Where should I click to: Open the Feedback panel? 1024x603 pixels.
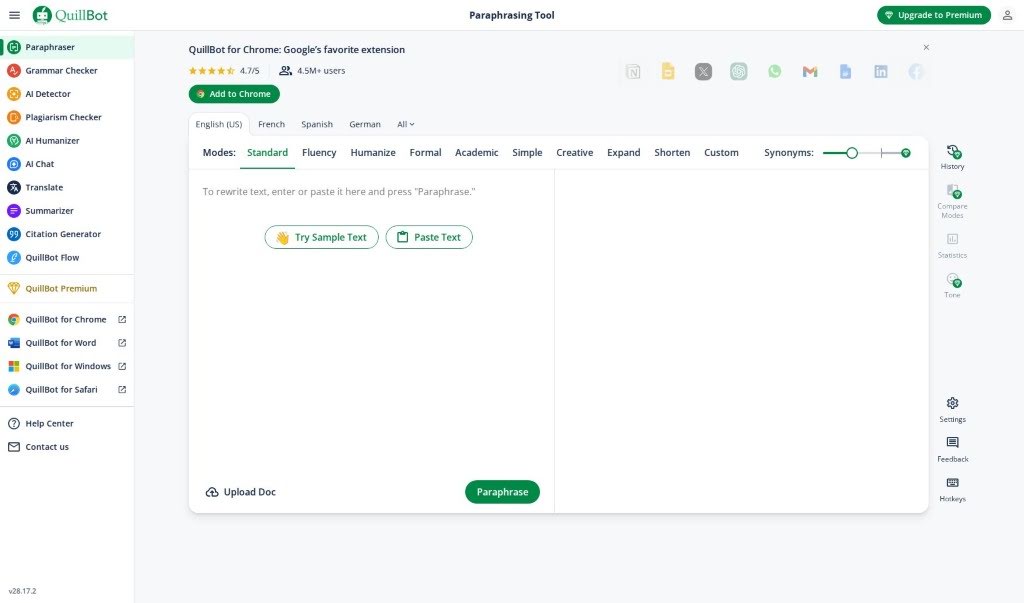pos(952,445)
